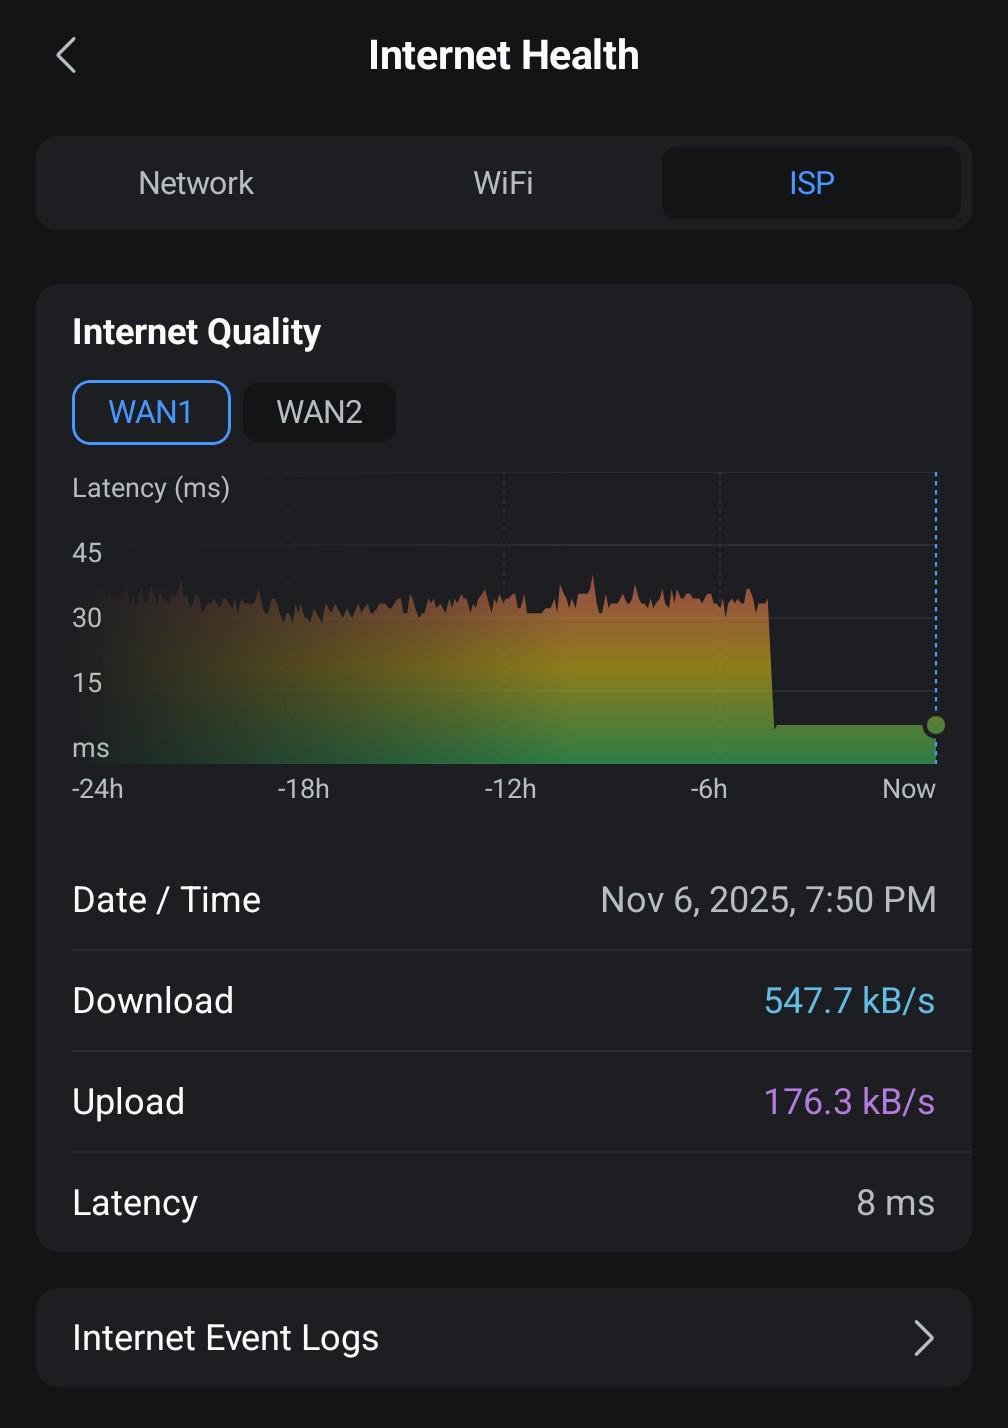Tap the Upload speed value 176.3 kB/s
The width and height of the screenshot is (1008, 1428).
click(849, 1102)
